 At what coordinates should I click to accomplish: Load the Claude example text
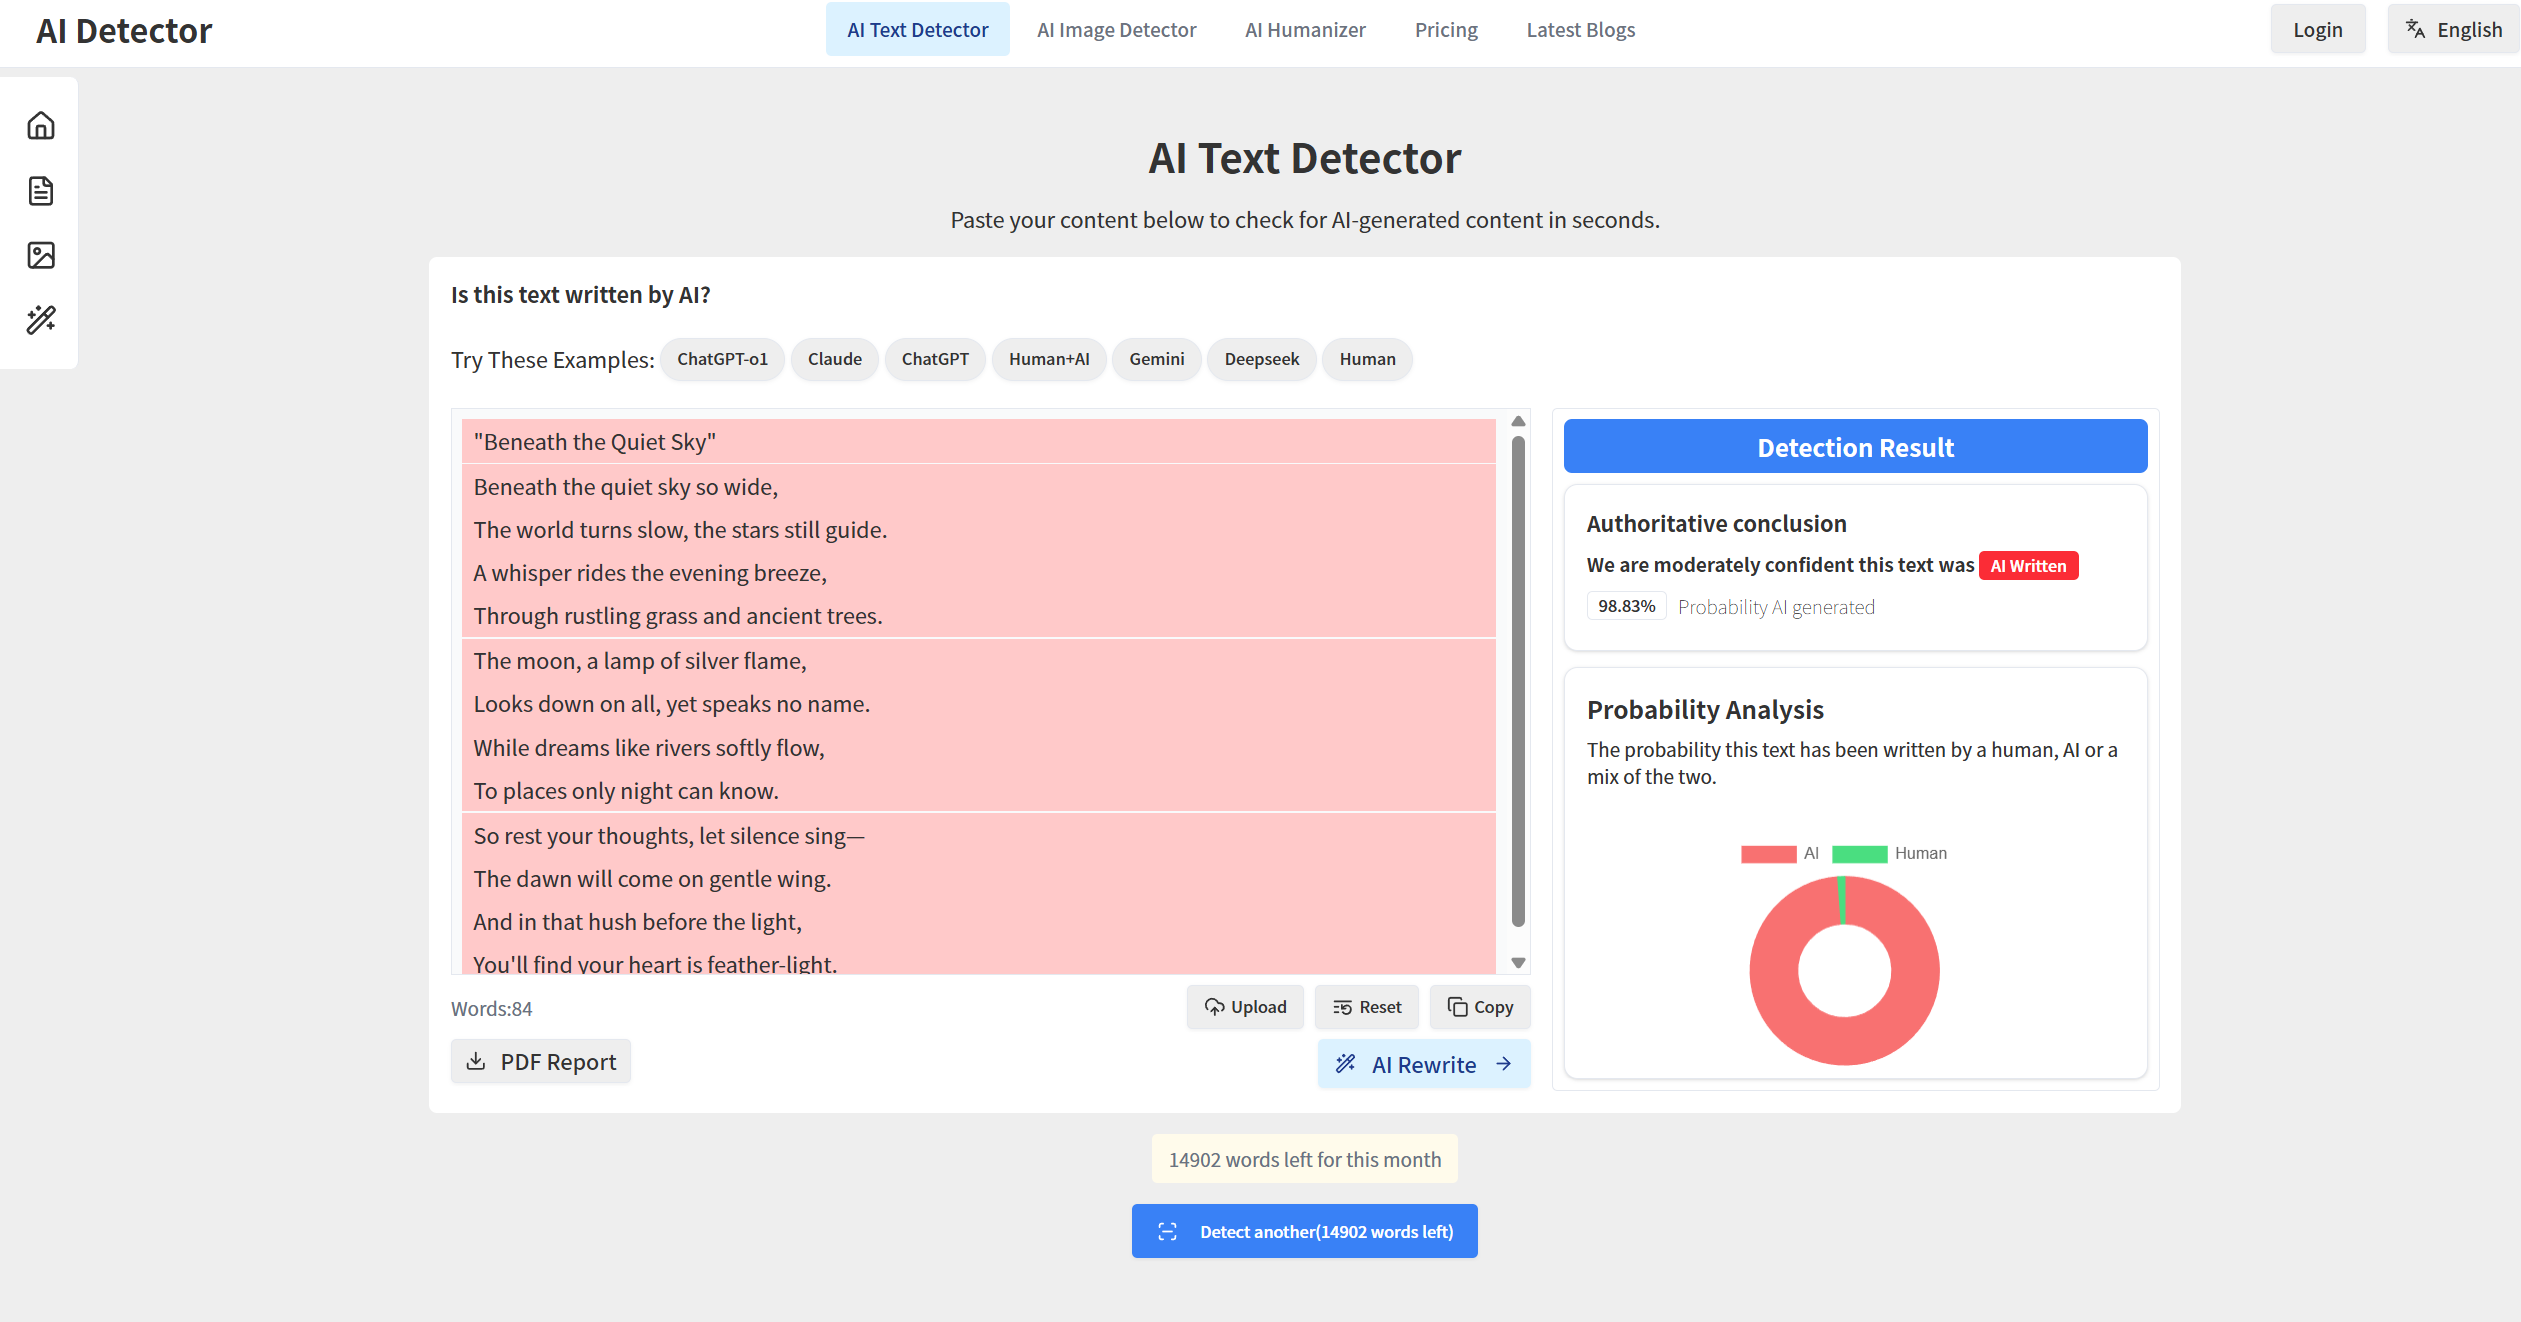pyautogui.click(x=834, y=359)
